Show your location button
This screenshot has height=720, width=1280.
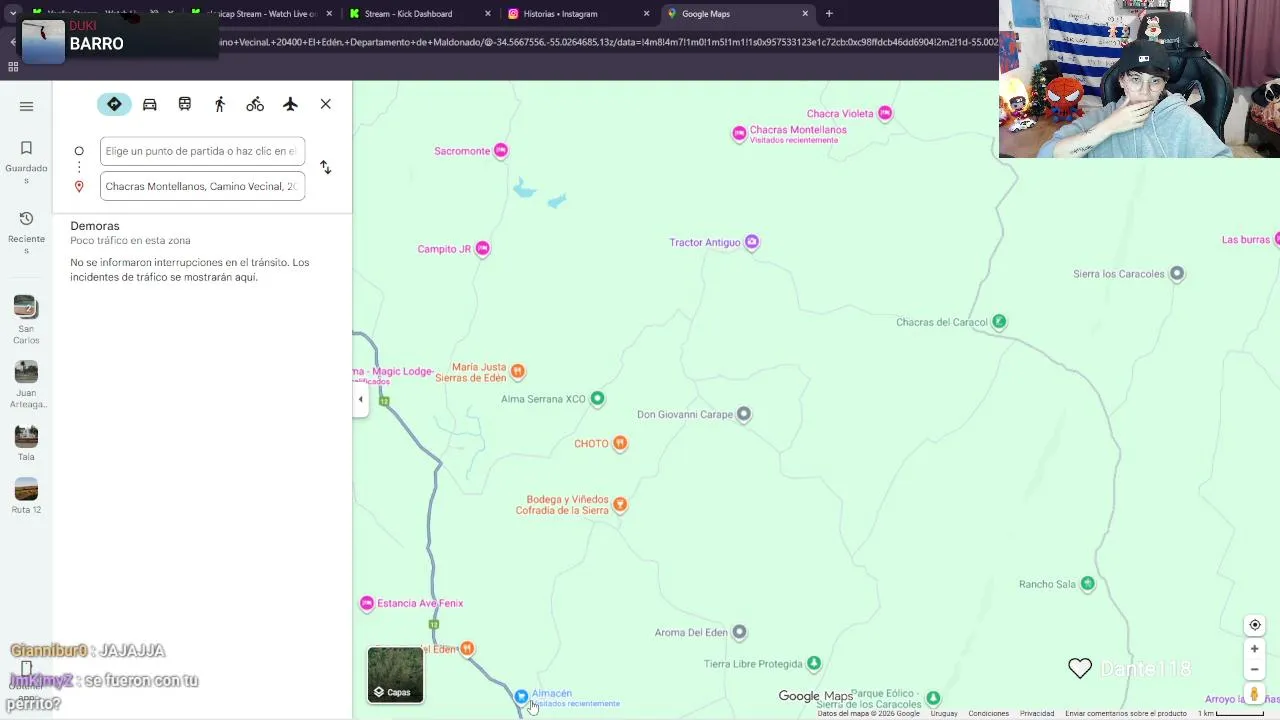(x=1255, y=625)
